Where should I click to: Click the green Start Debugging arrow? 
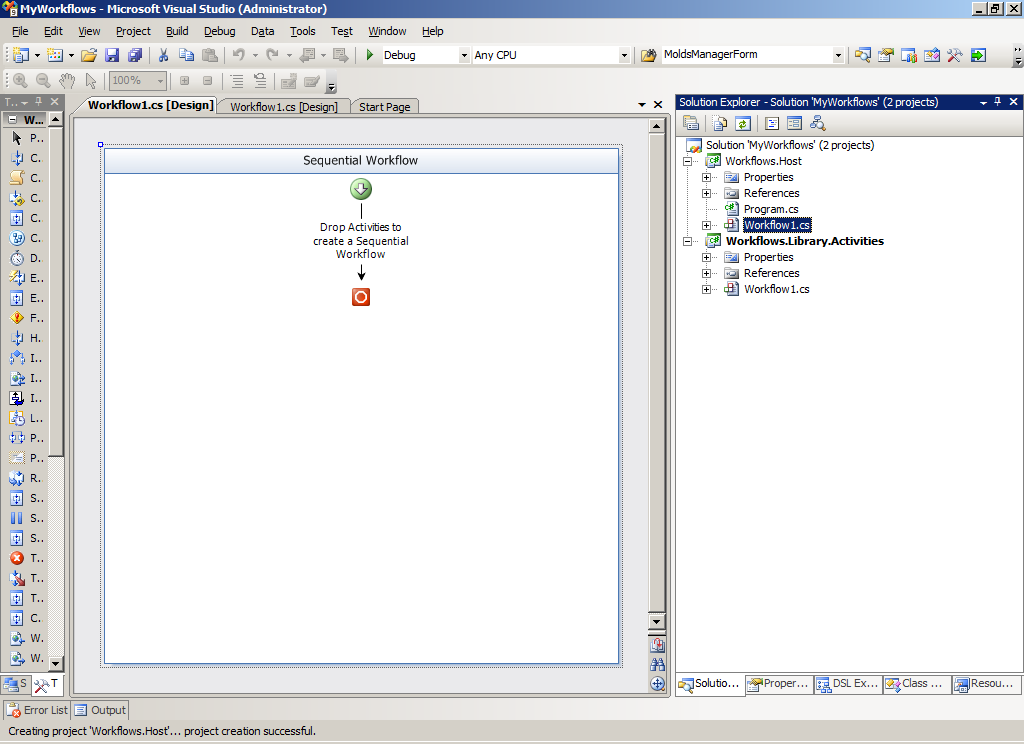[370, 55]
